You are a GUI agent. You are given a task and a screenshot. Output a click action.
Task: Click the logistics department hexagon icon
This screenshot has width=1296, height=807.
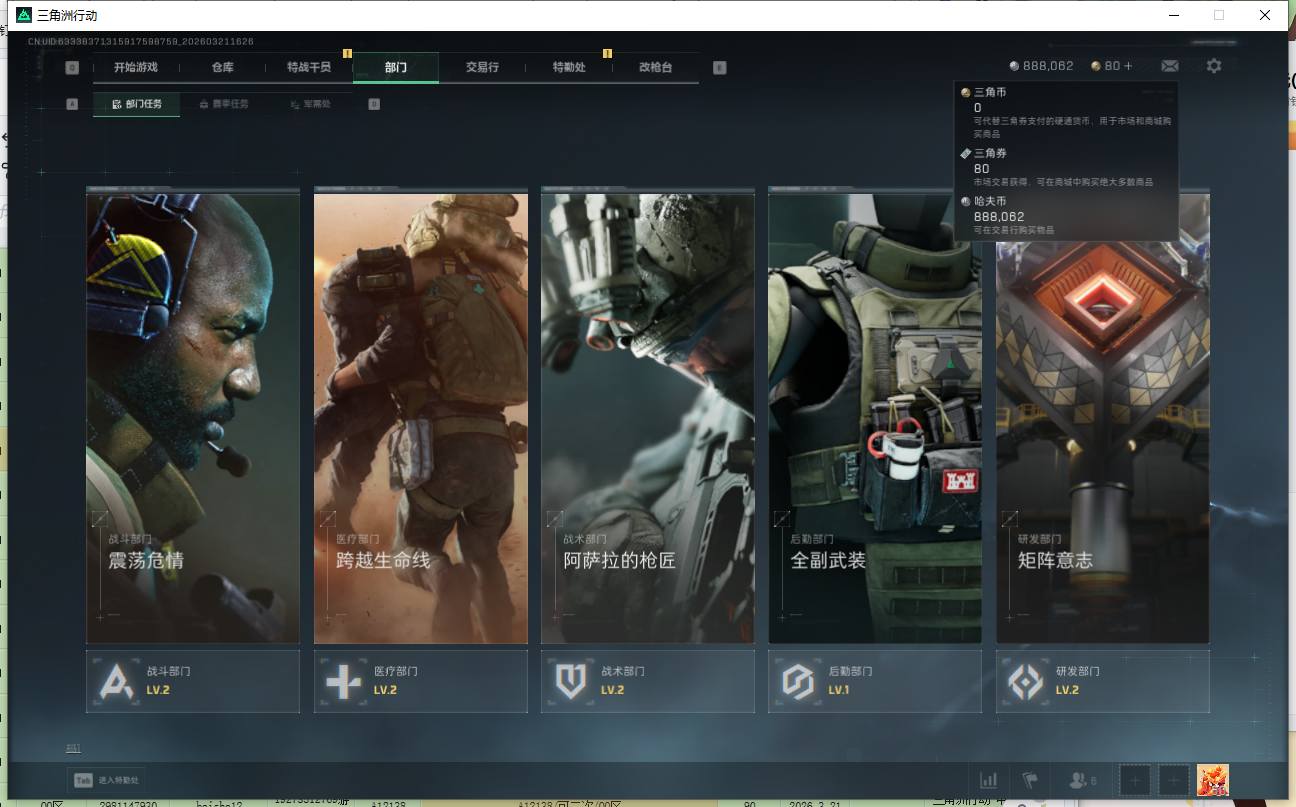point(798,682)
